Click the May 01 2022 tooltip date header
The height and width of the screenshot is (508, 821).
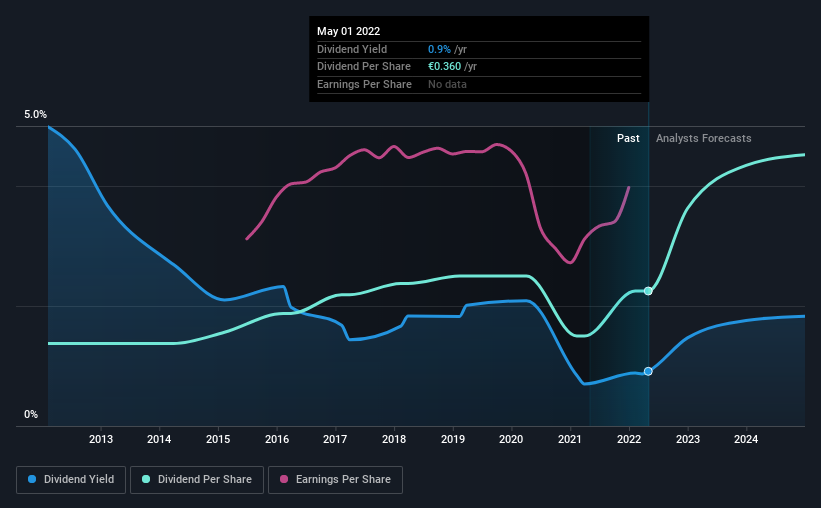348,32
